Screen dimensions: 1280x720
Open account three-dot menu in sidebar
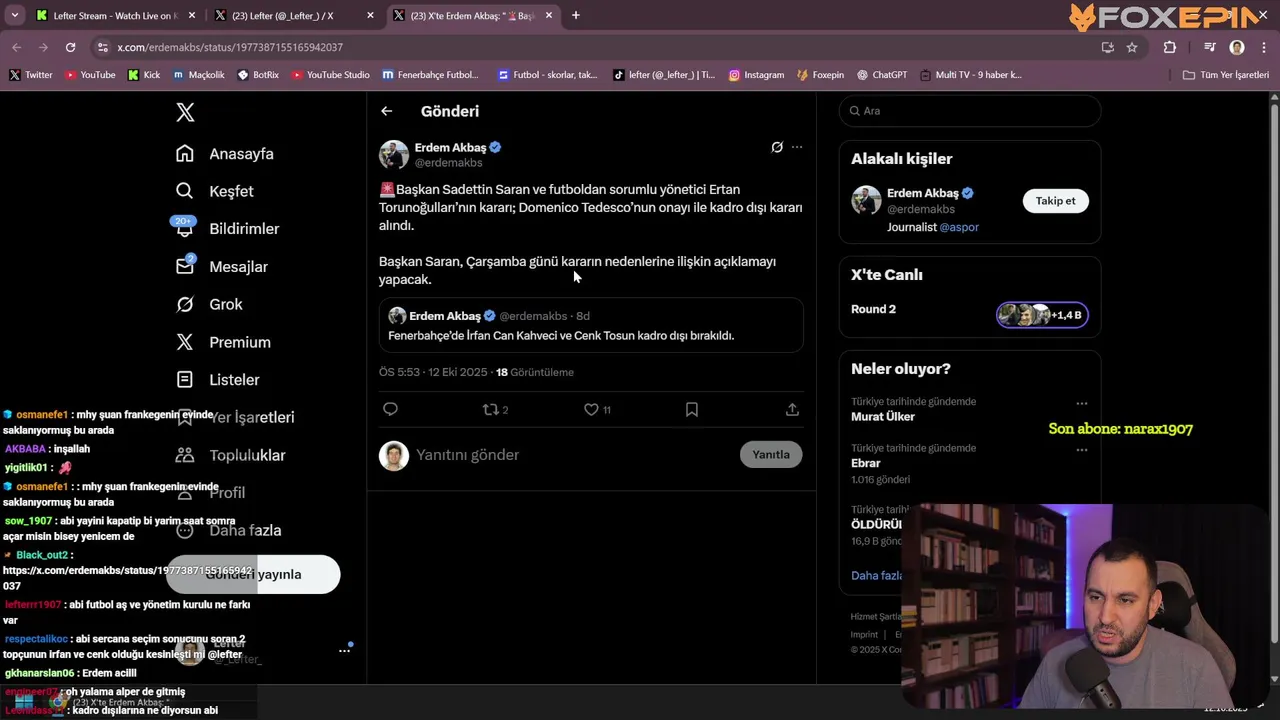click(344, 650)
